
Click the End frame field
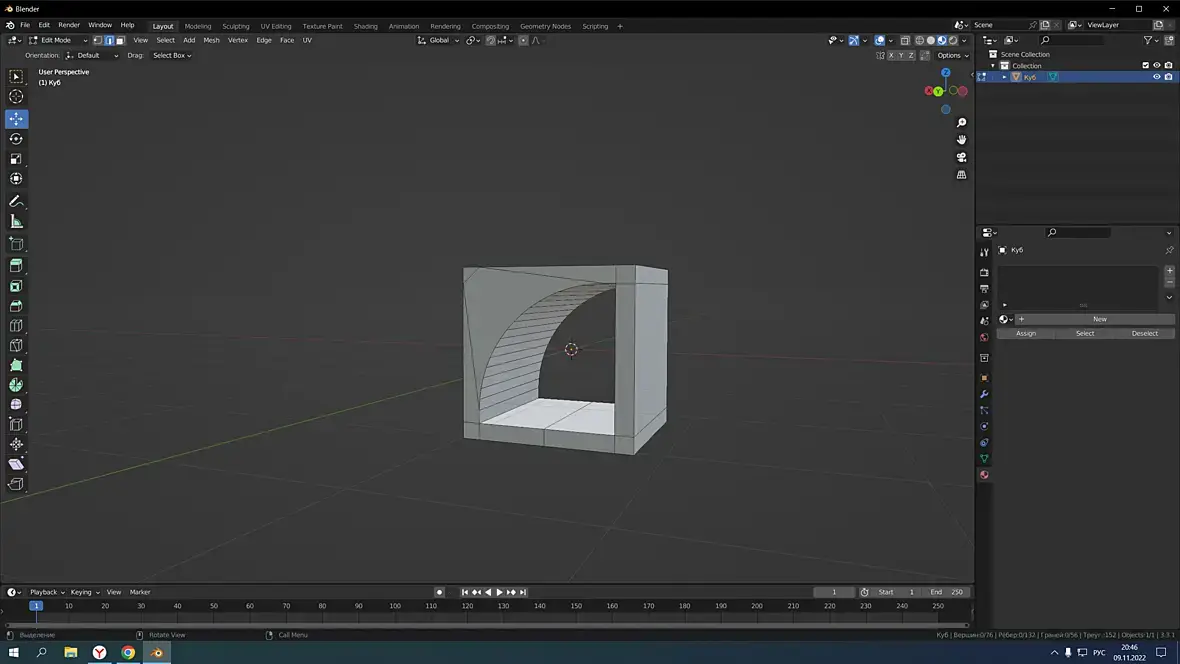tap(946, 592)
